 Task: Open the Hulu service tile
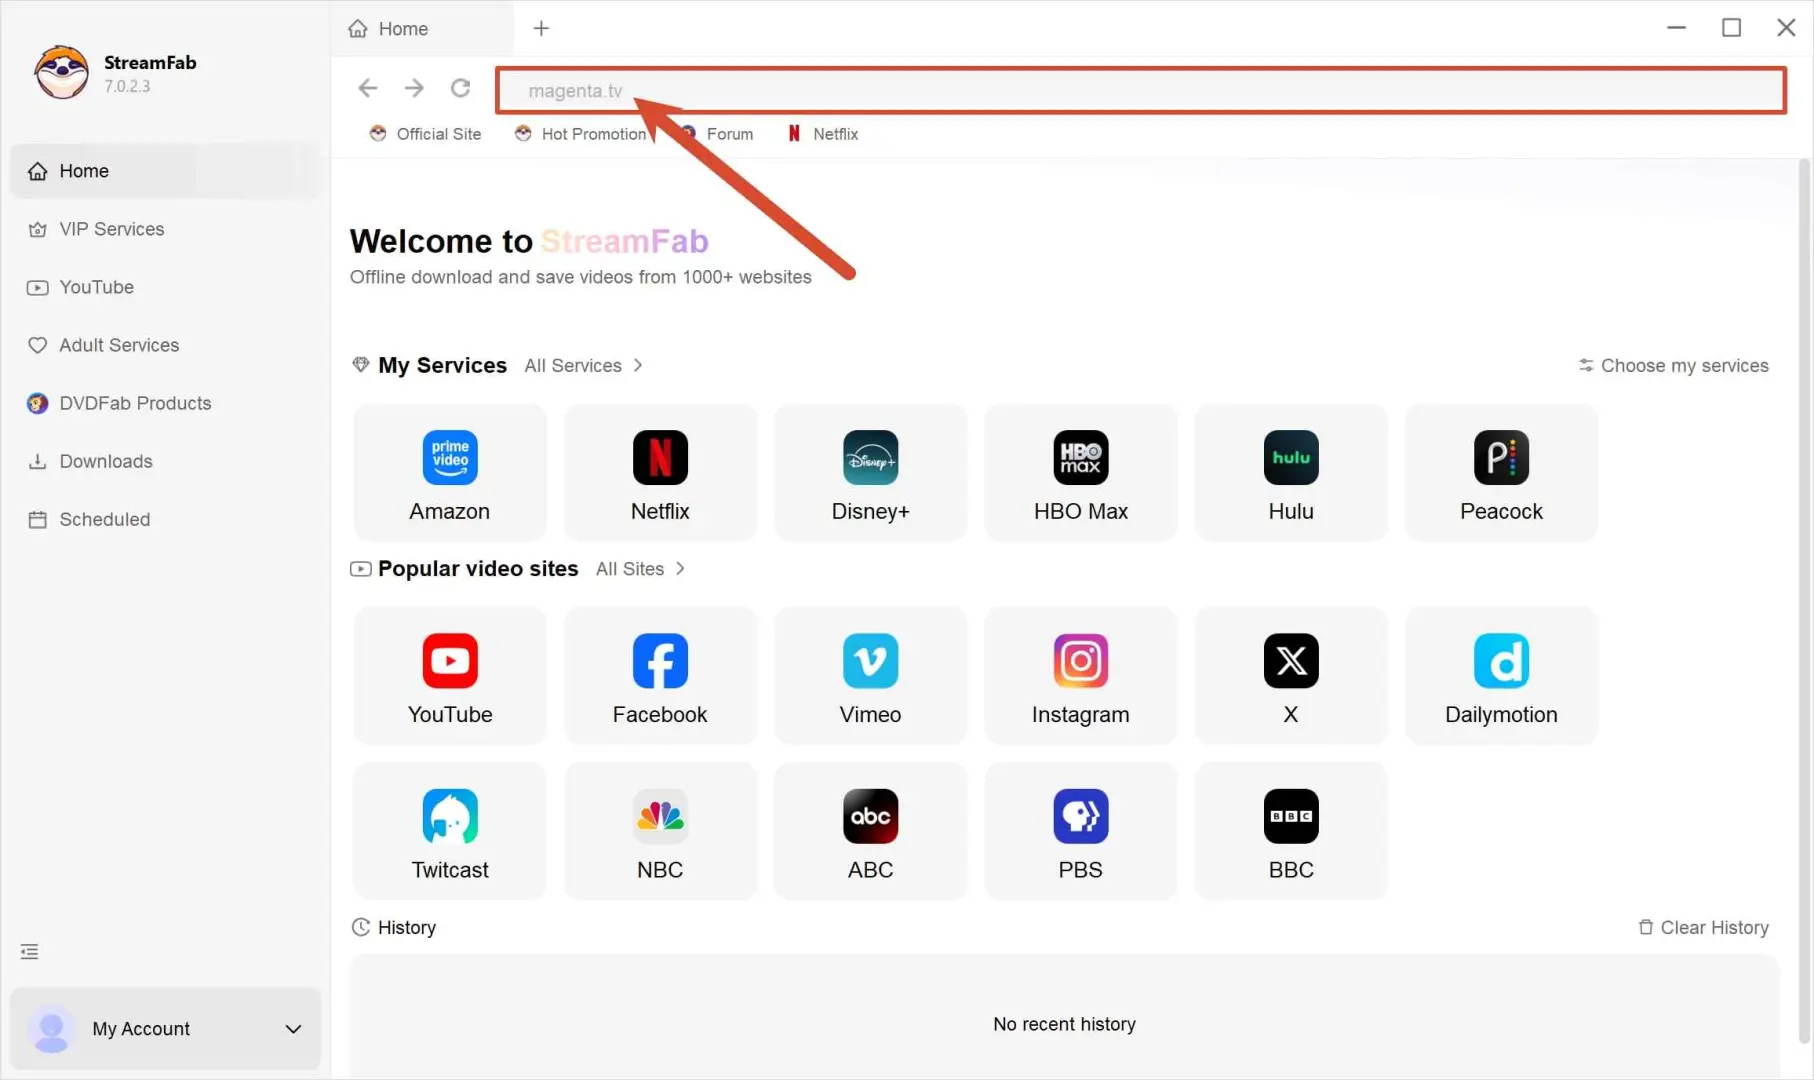pyautogui.click(x=1291, y=473)
